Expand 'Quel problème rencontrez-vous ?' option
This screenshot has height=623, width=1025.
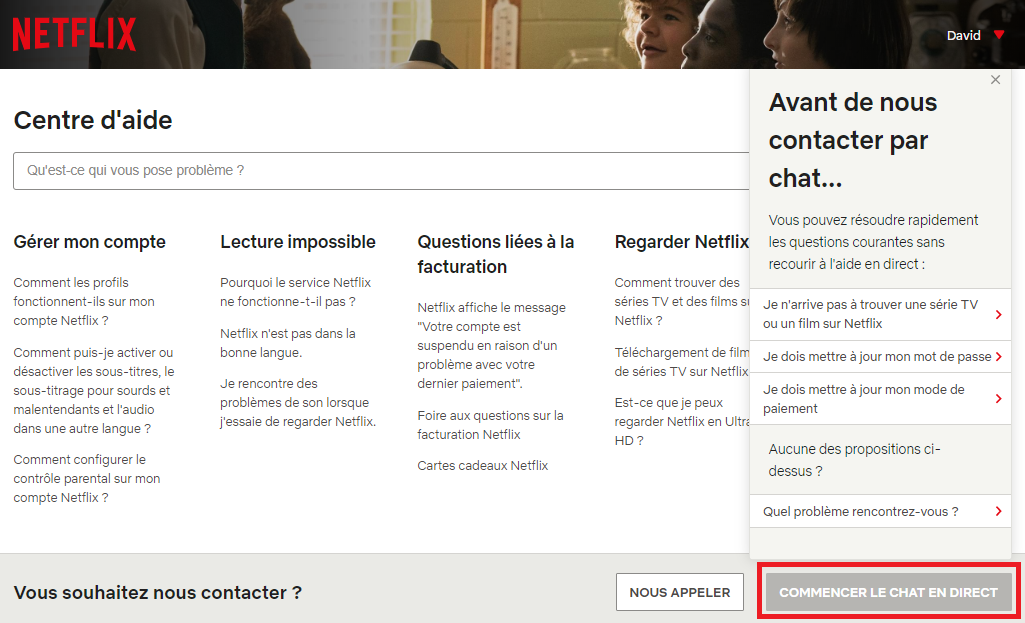(x=880, y=511)
